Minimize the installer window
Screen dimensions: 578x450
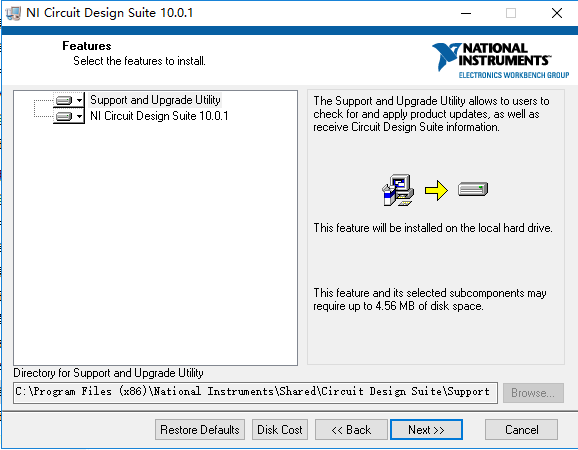(x=466, y=13)
